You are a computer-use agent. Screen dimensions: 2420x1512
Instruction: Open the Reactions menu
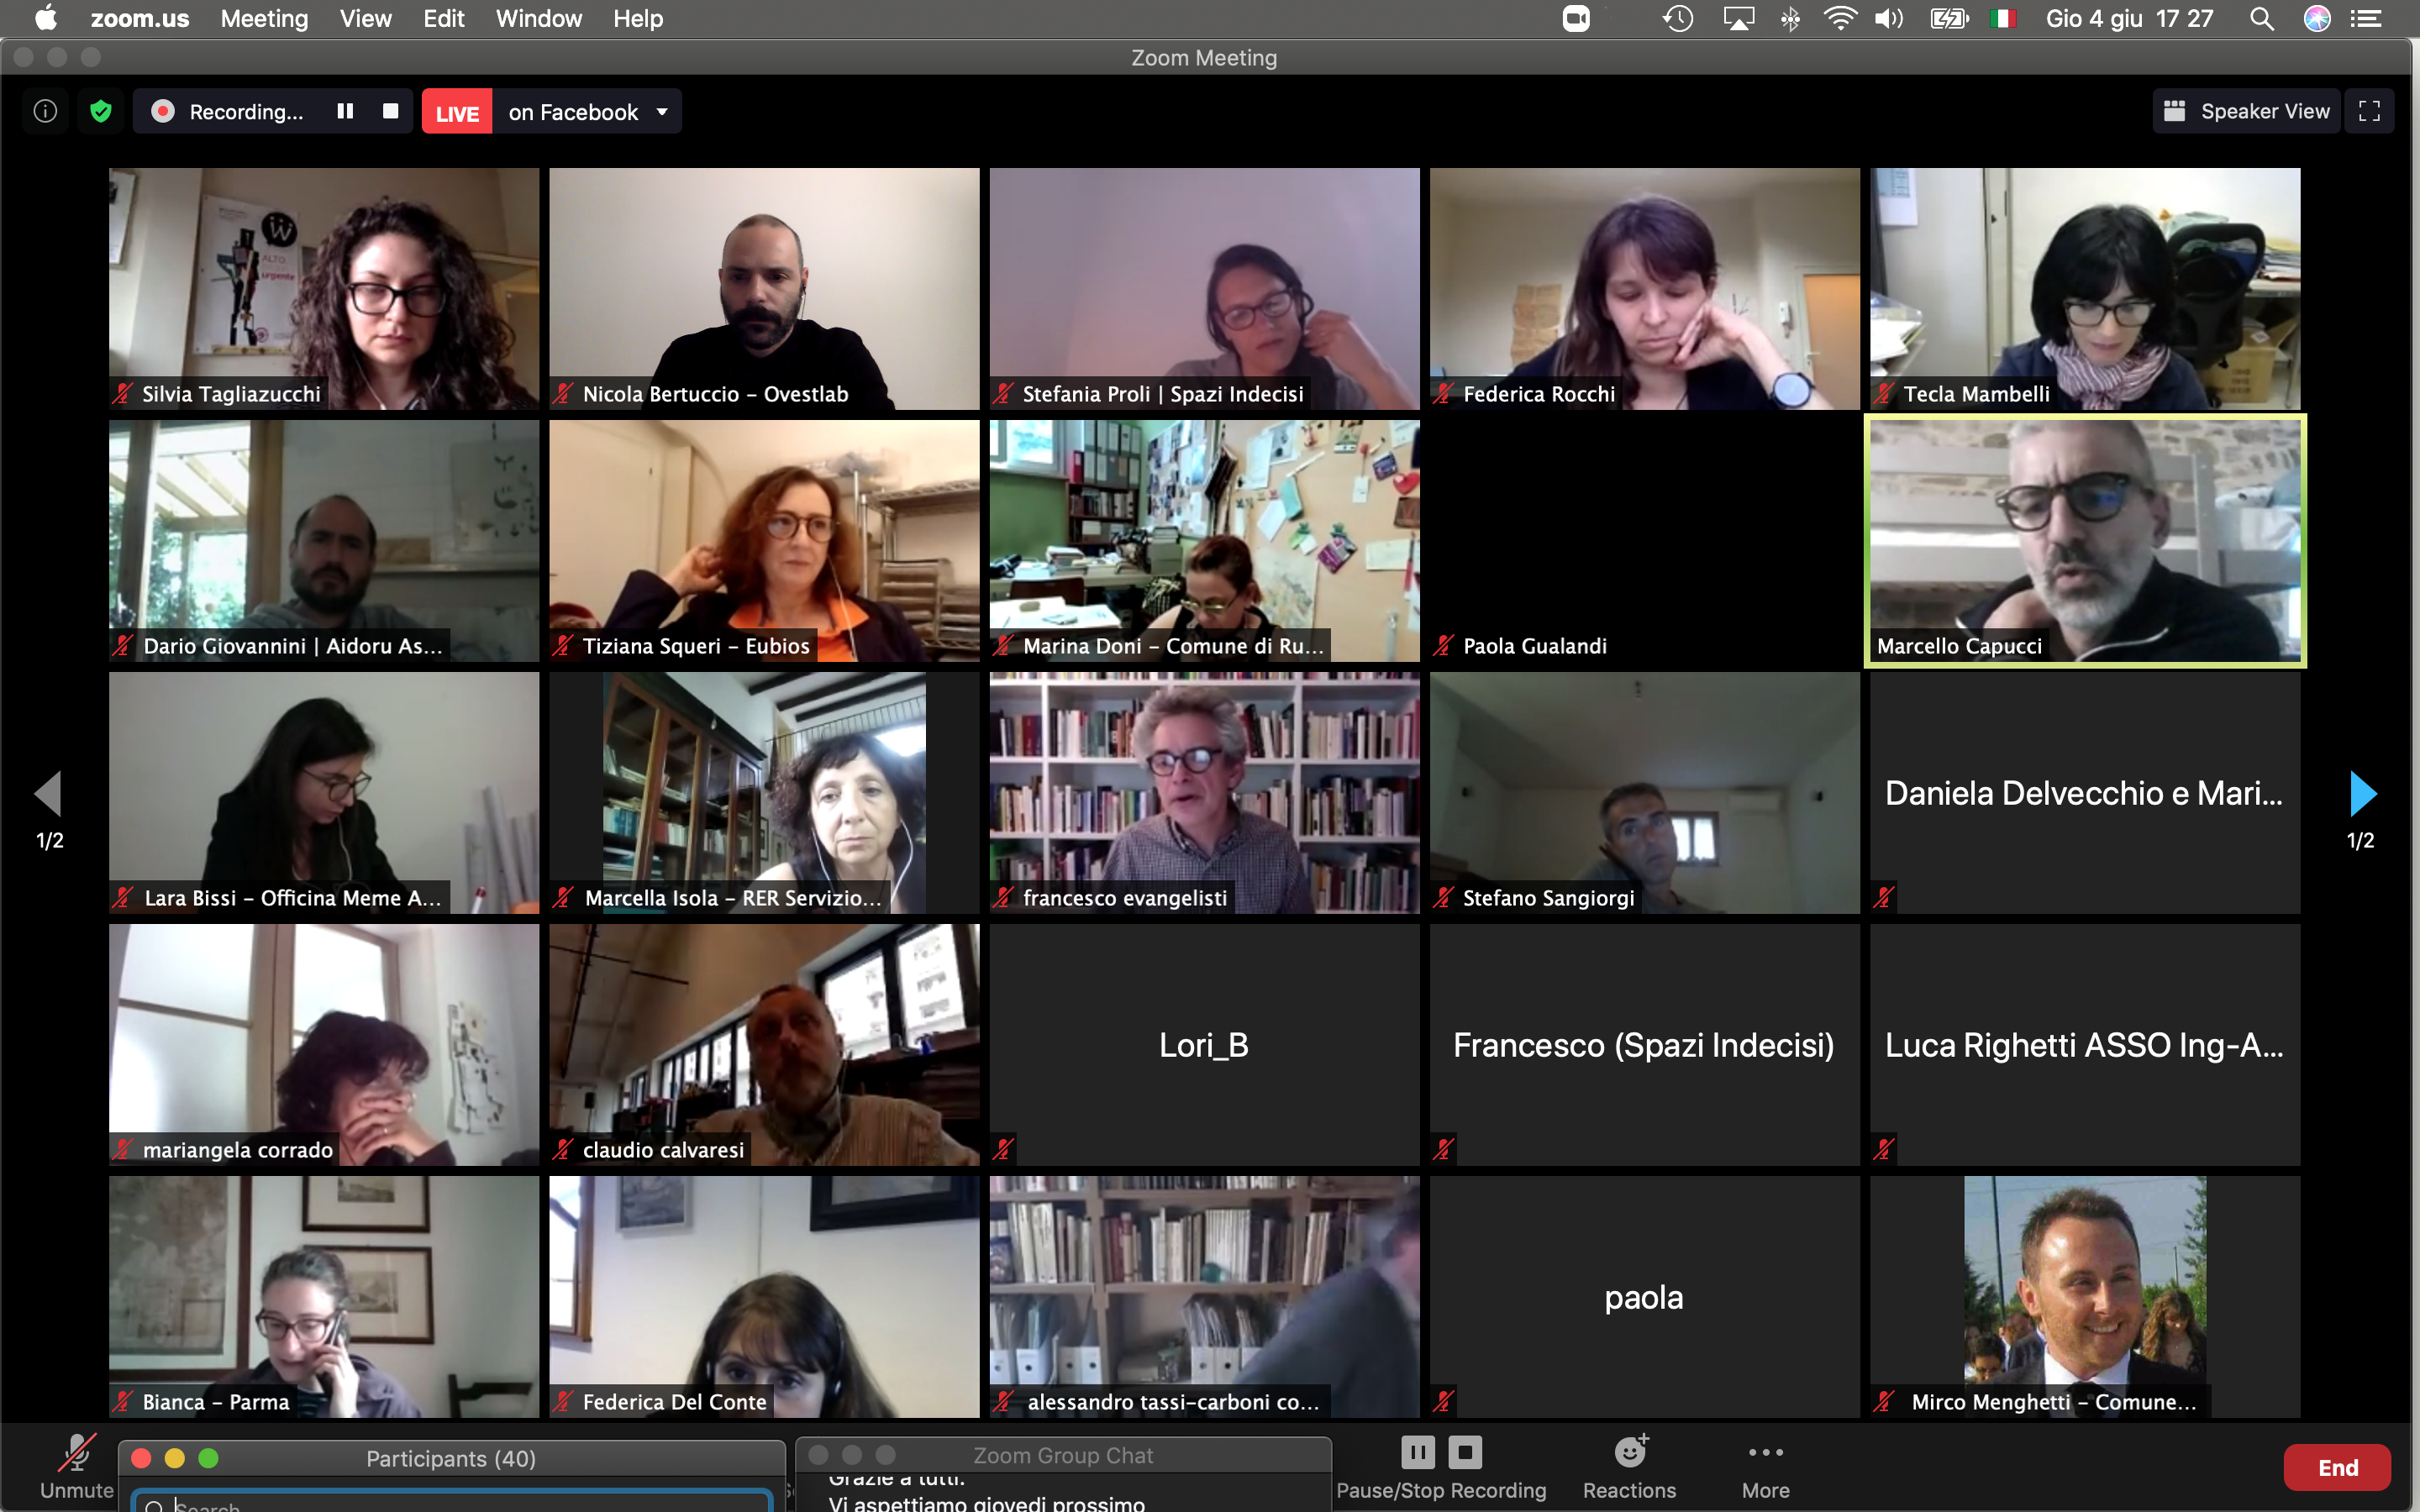click(x=1629, y=1466)
